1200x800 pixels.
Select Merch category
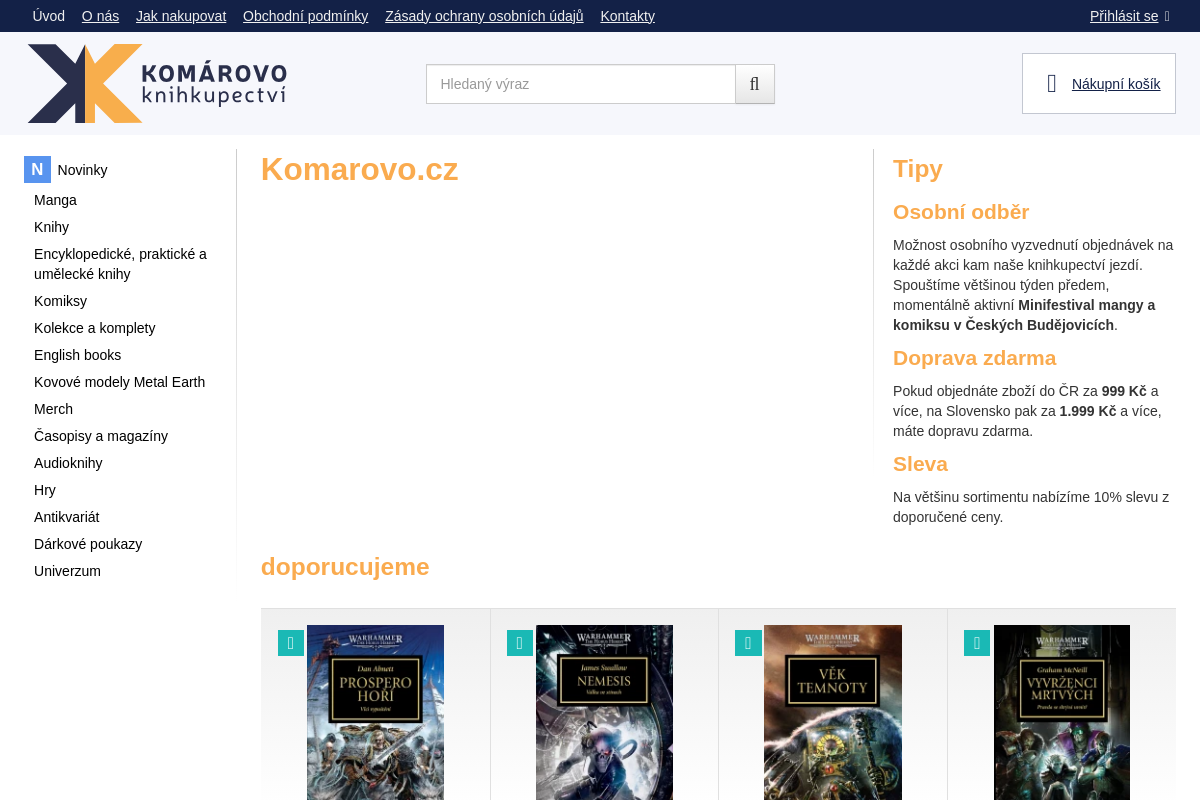(x=53, y=409)
